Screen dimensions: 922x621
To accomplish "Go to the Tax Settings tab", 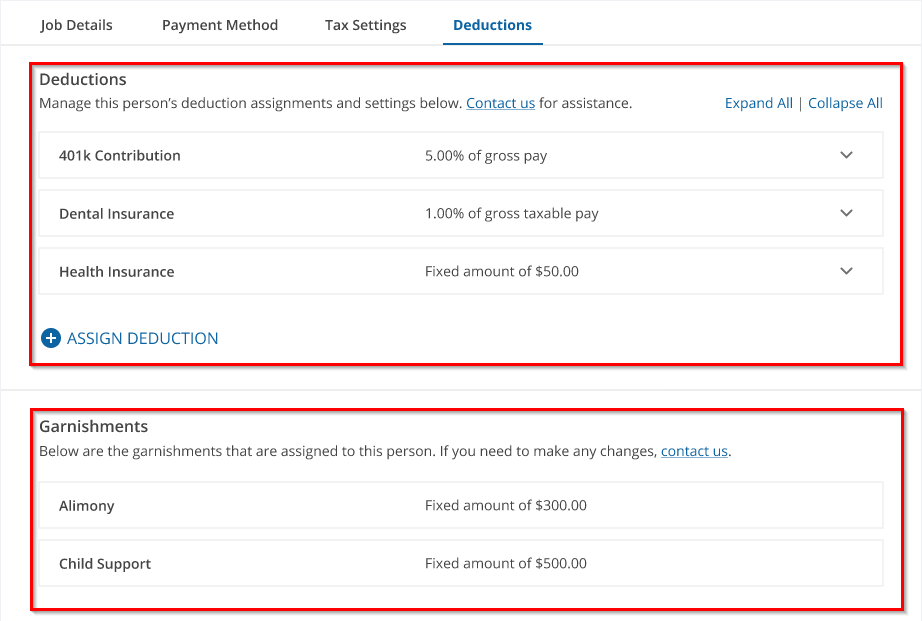I will [x=366, y=25].
